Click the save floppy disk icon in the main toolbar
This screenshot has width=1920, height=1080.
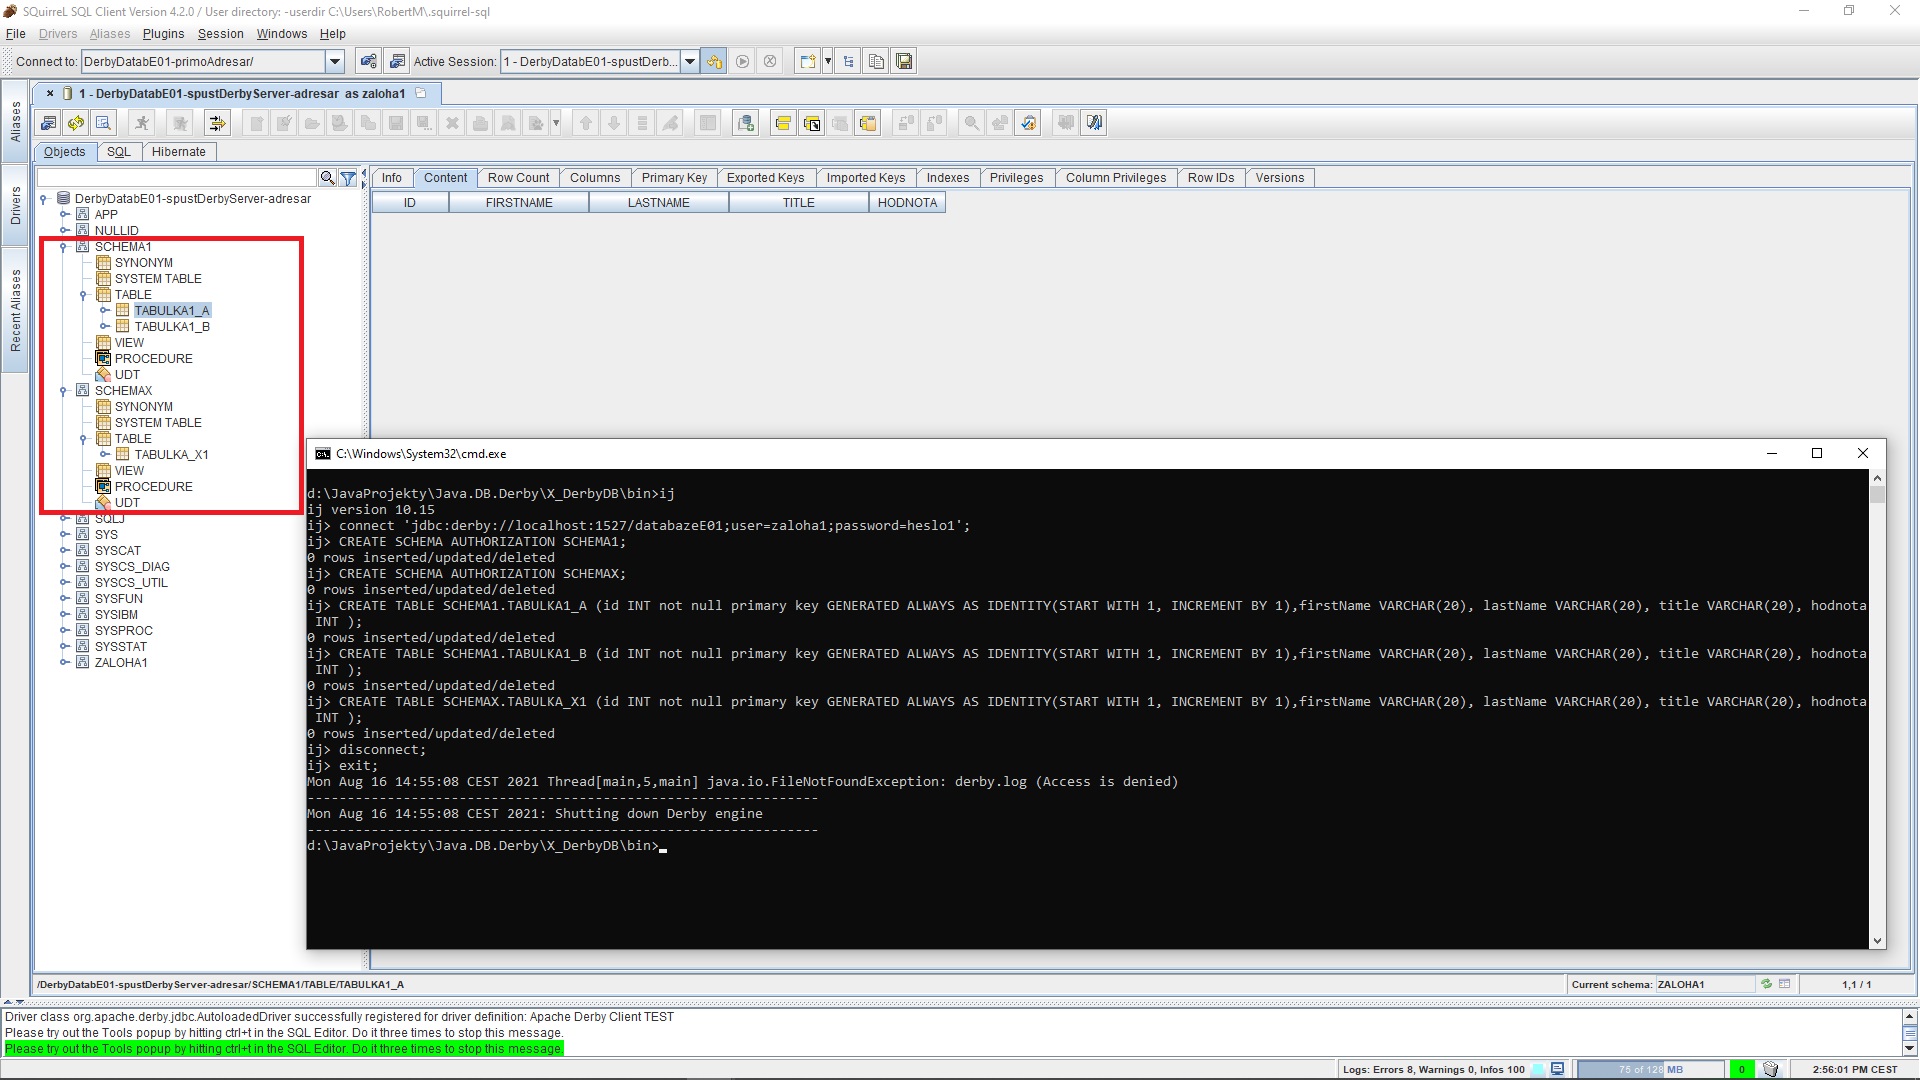[x=904, y=62]
